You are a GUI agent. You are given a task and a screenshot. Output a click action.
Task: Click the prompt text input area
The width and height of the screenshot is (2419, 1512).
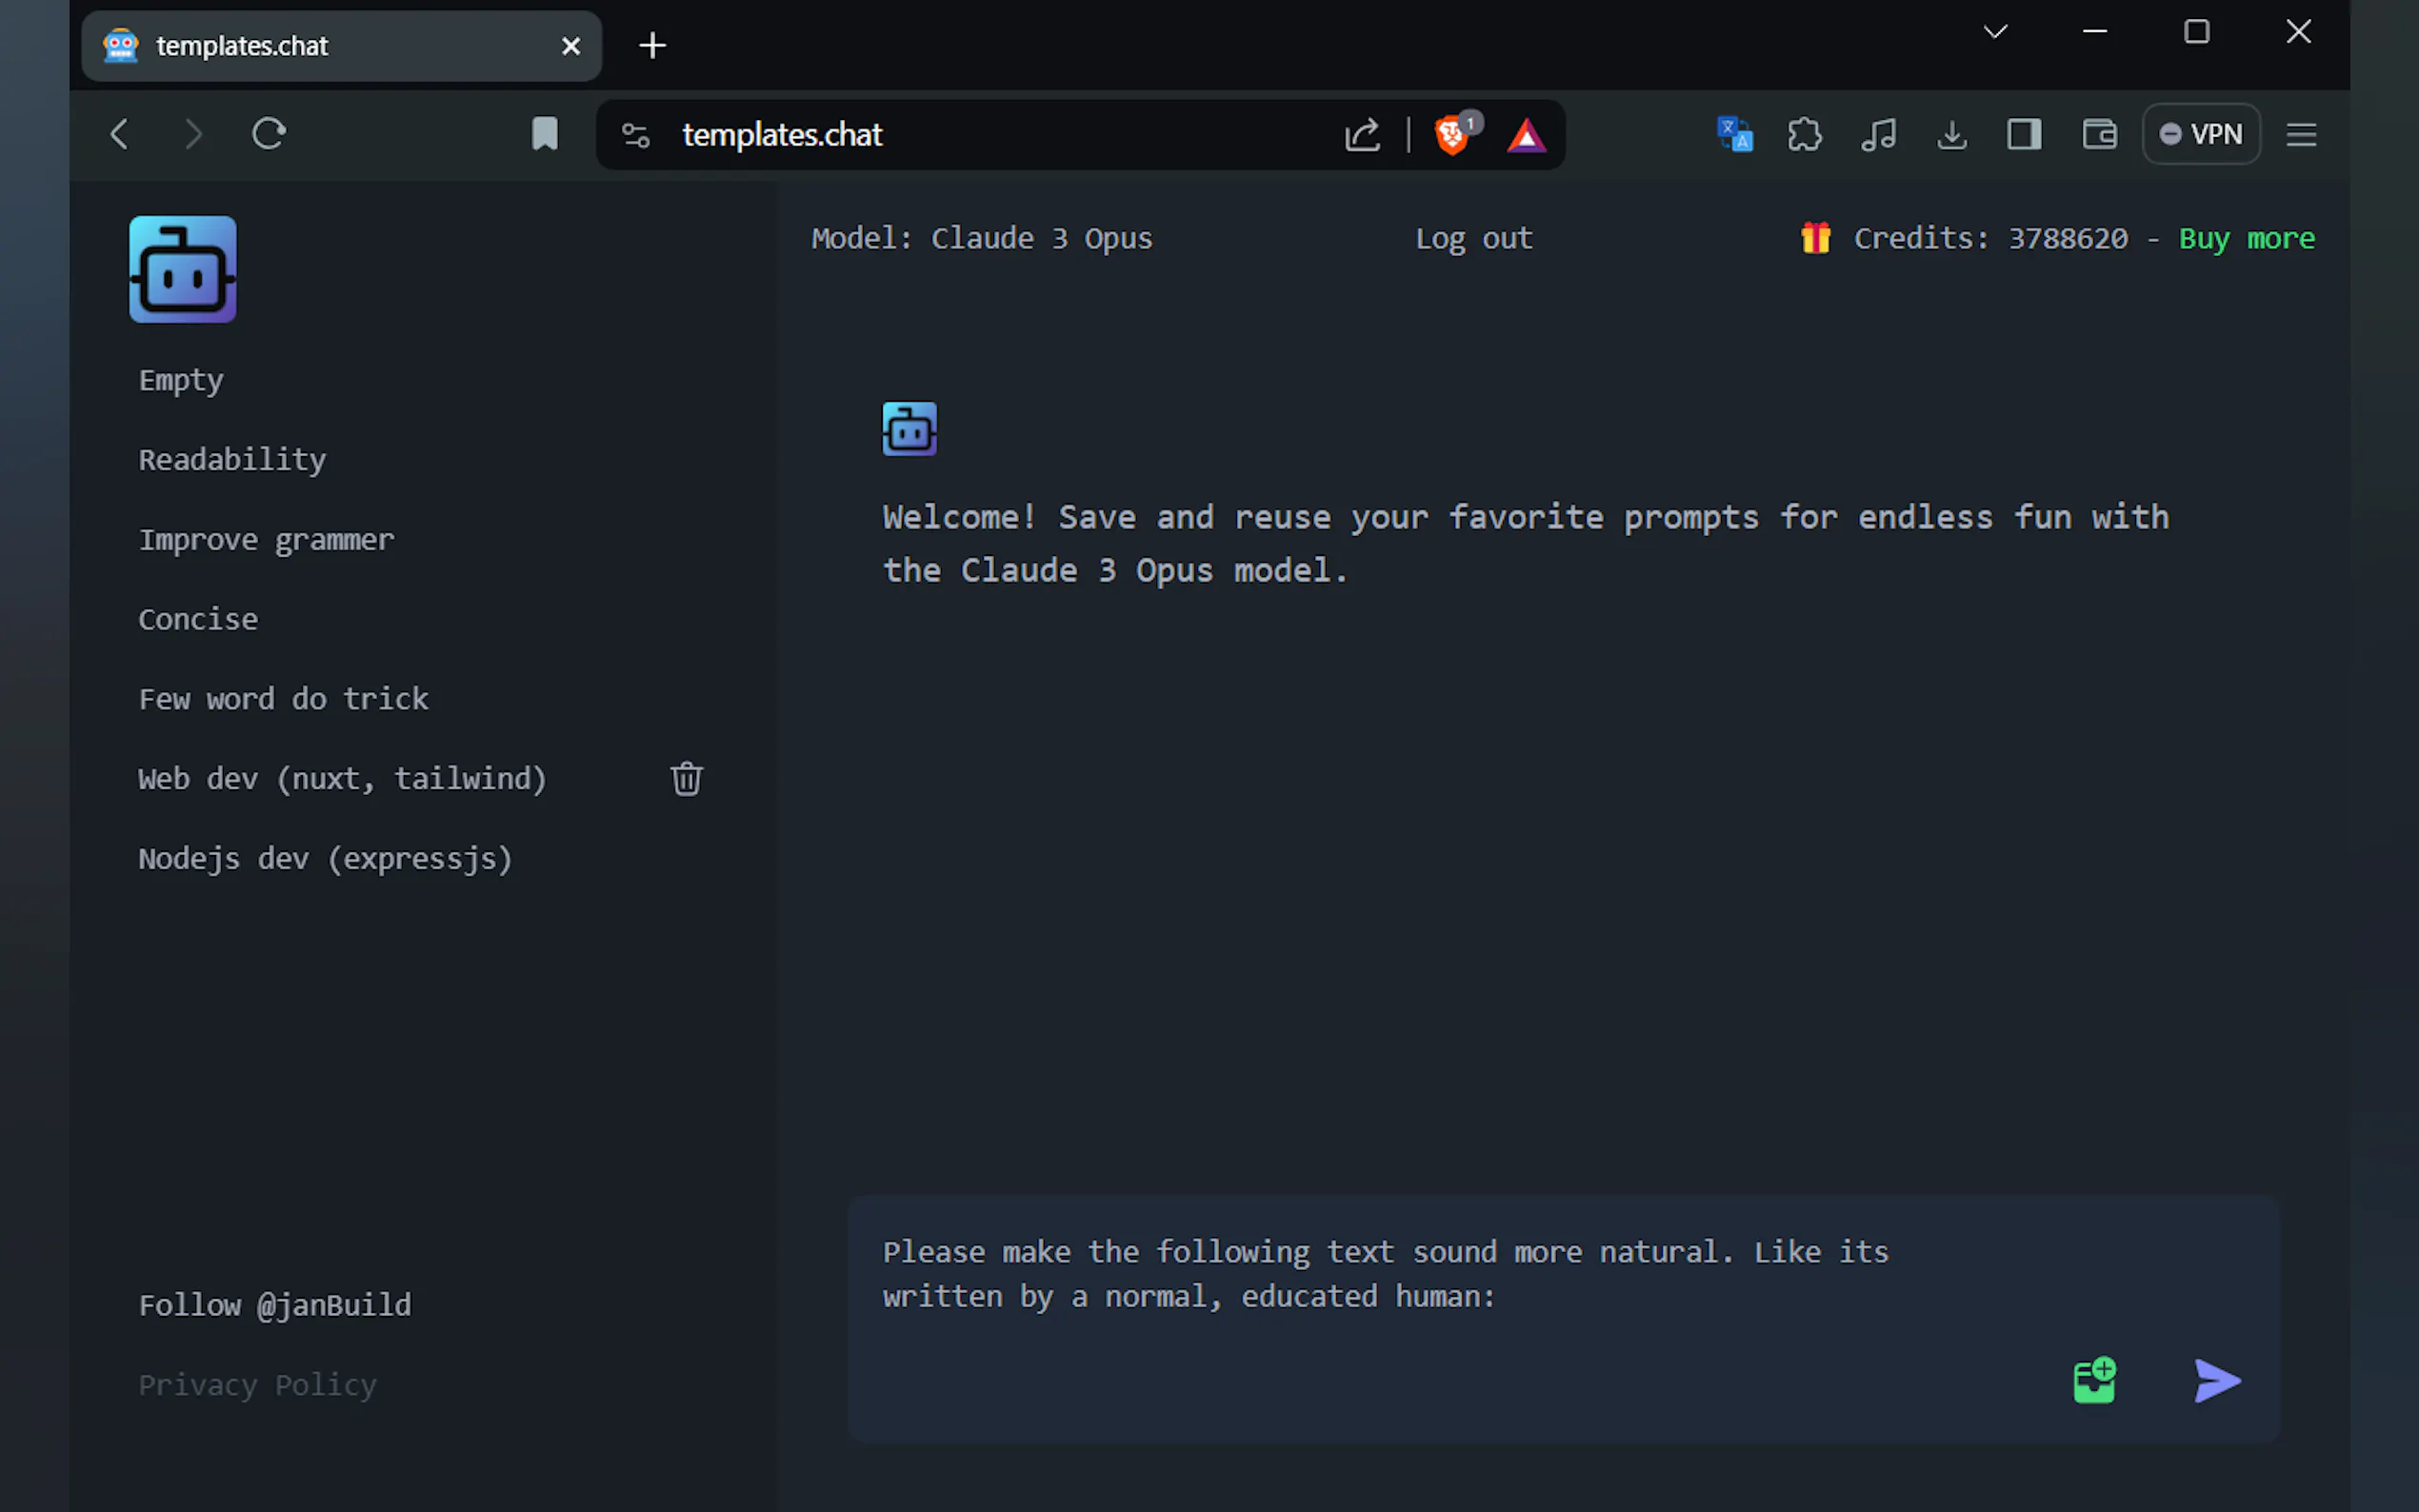click(x=1400, y=1275)
